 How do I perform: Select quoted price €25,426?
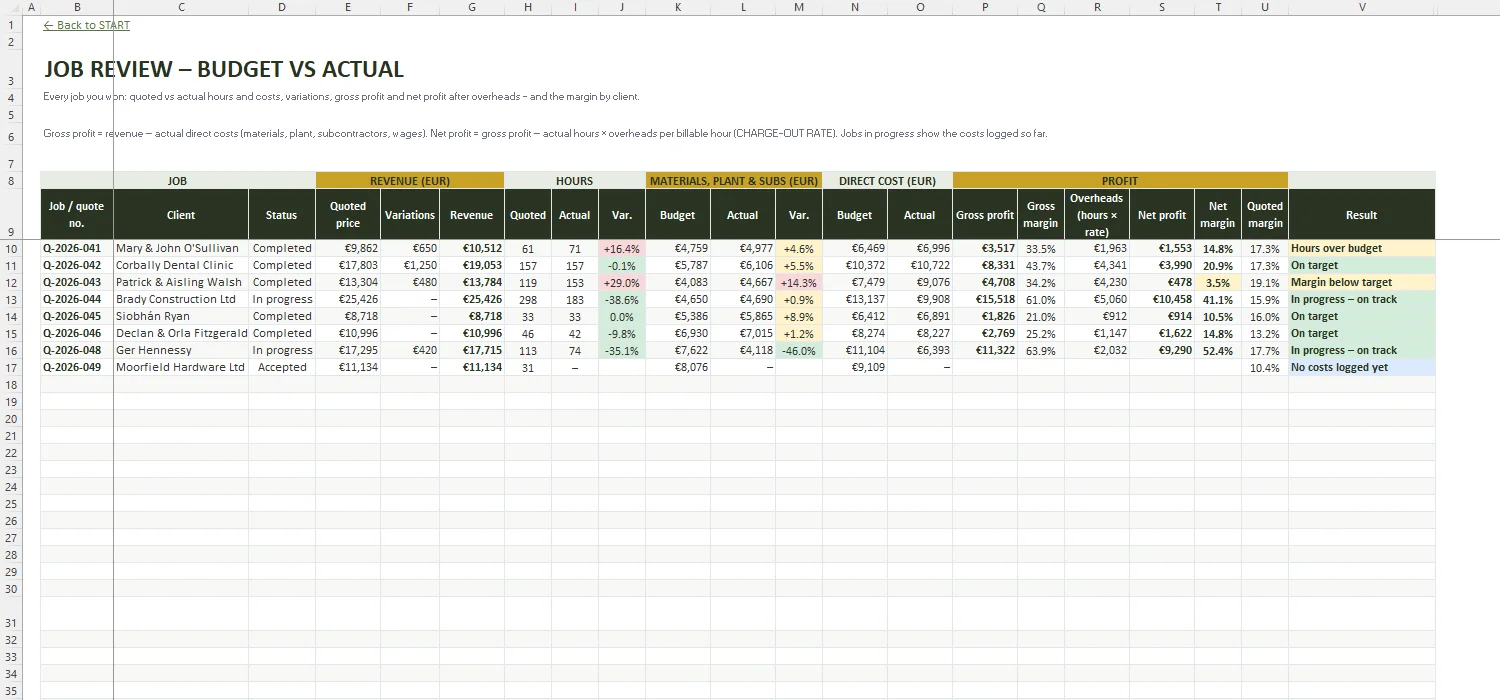click(348, 299)
